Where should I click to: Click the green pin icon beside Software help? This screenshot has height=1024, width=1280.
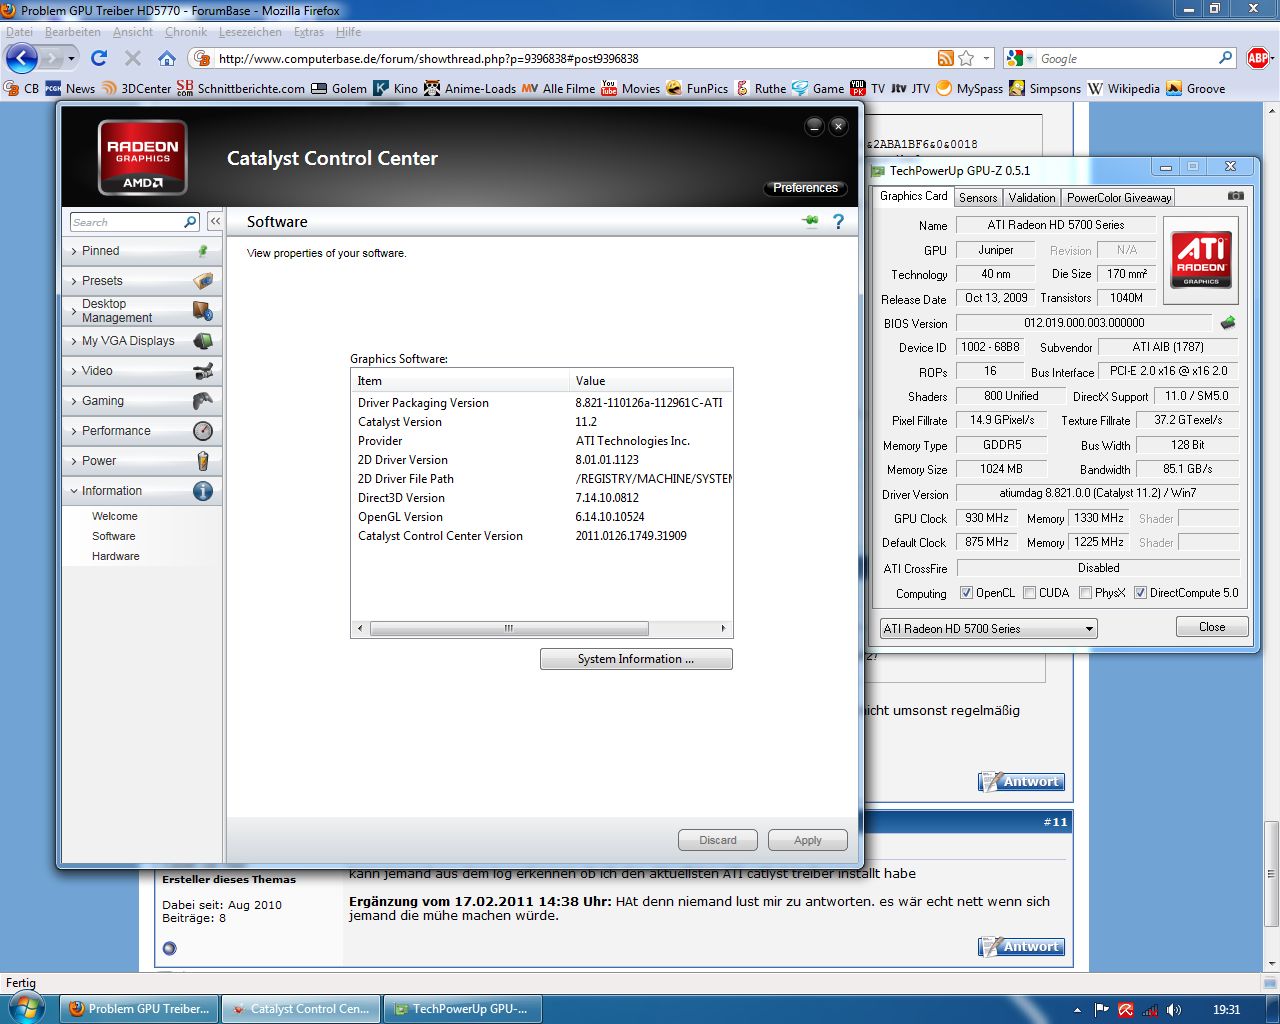click(x=811, y=221)
